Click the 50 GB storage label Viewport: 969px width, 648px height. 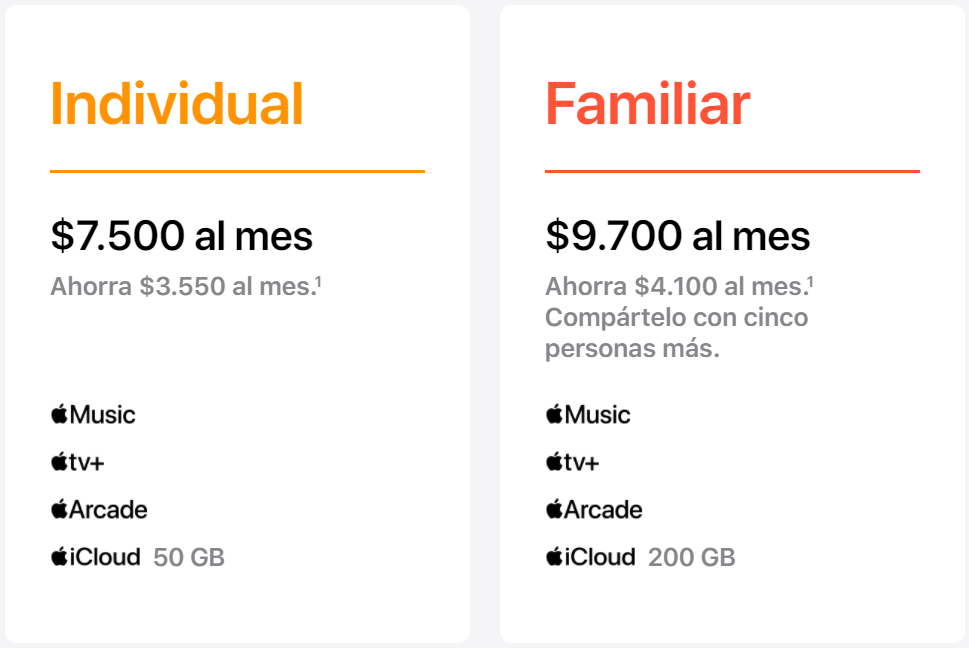point(189,557)
